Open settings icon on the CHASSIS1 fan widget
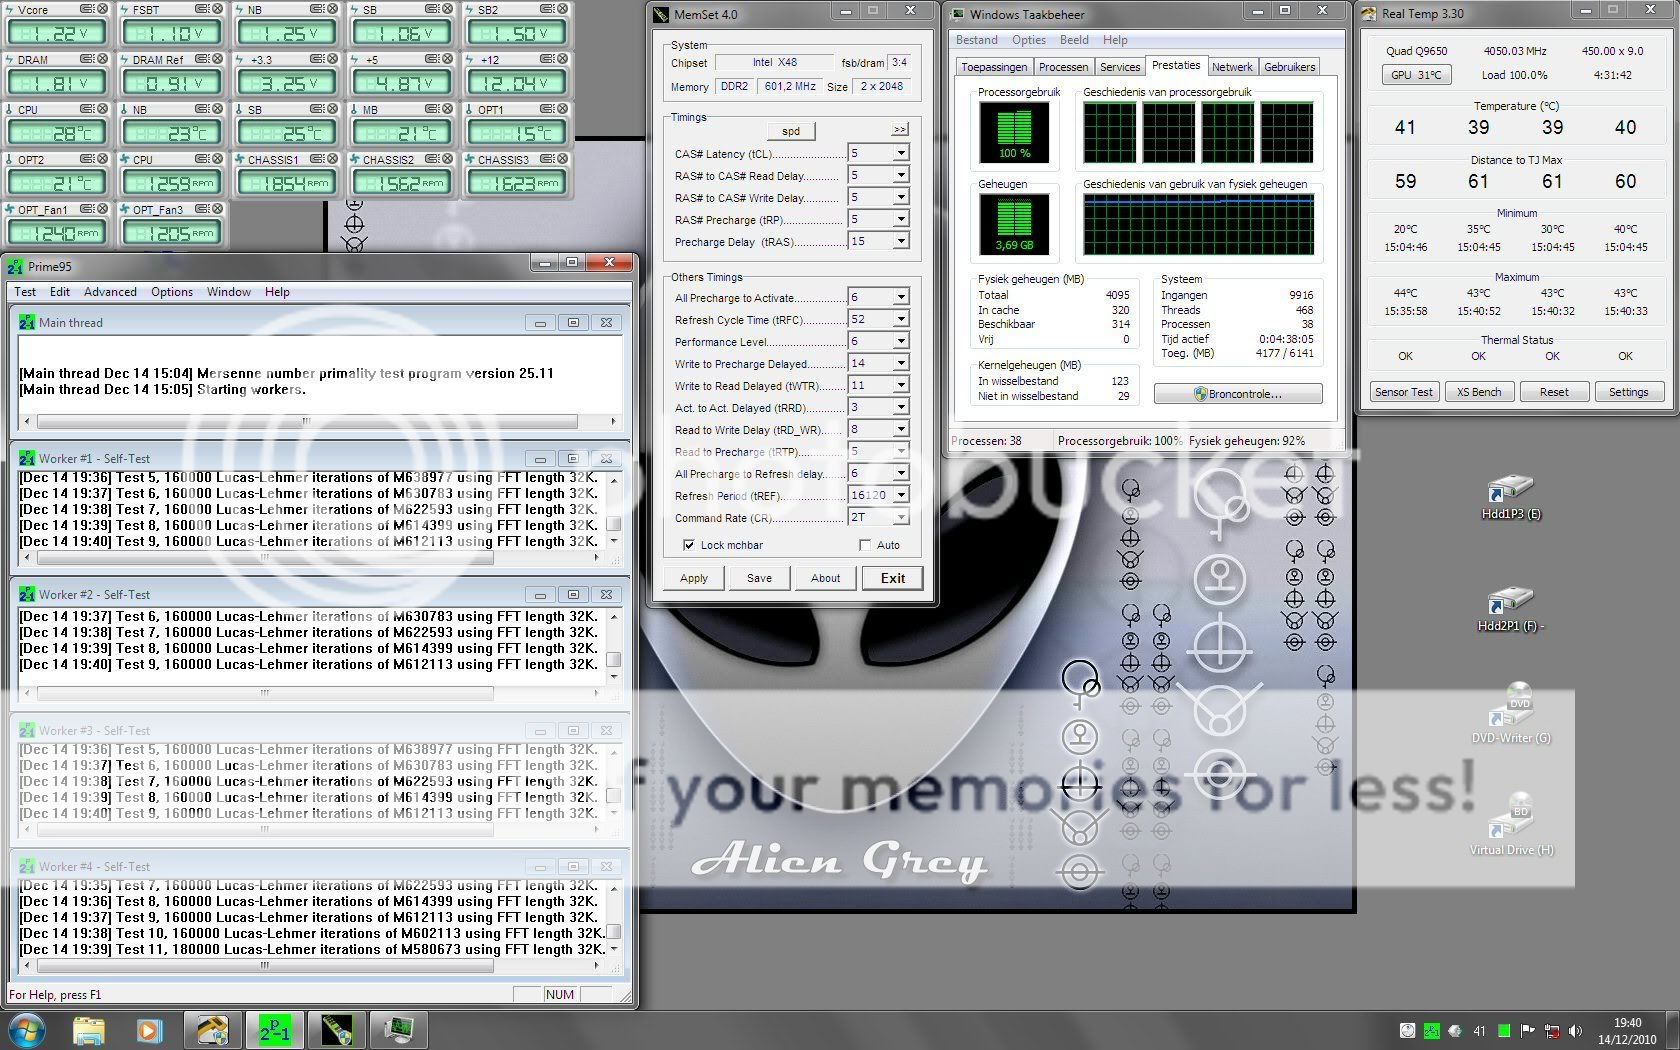1680x1050 pixels. tap(317, 159)
